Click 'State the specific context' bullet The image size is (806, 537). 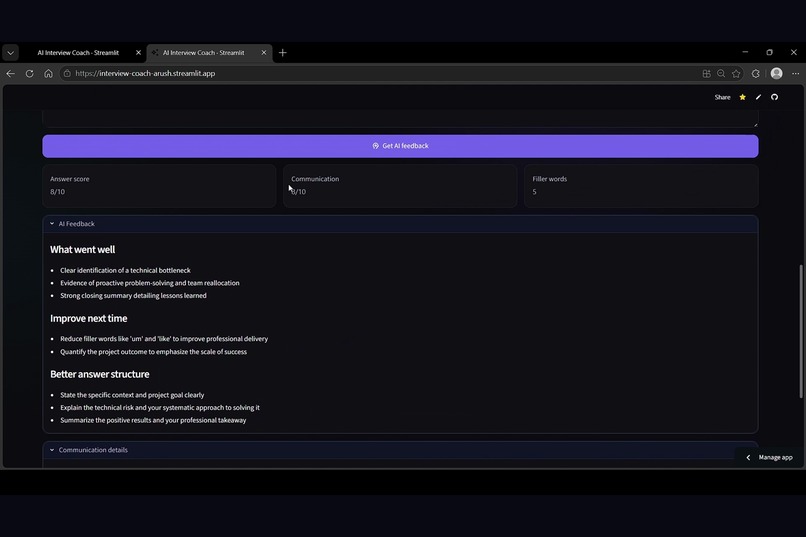click(x=132, y=395)
